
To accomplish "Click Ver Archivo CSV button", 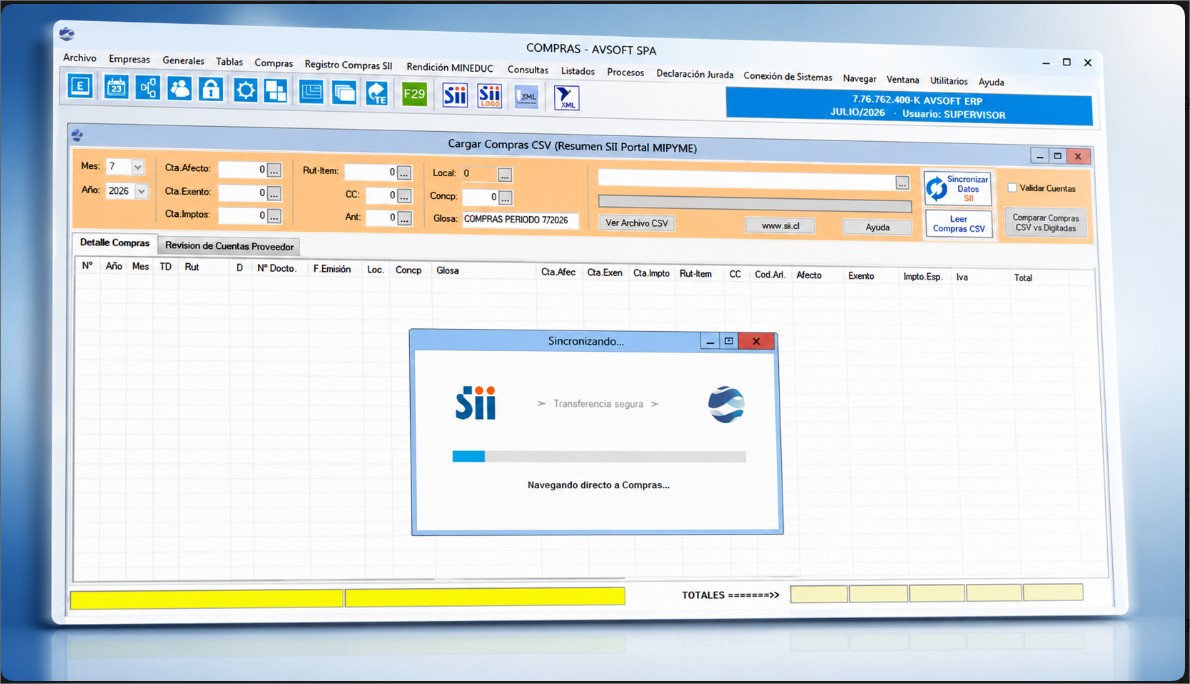I will click(637, 223).
